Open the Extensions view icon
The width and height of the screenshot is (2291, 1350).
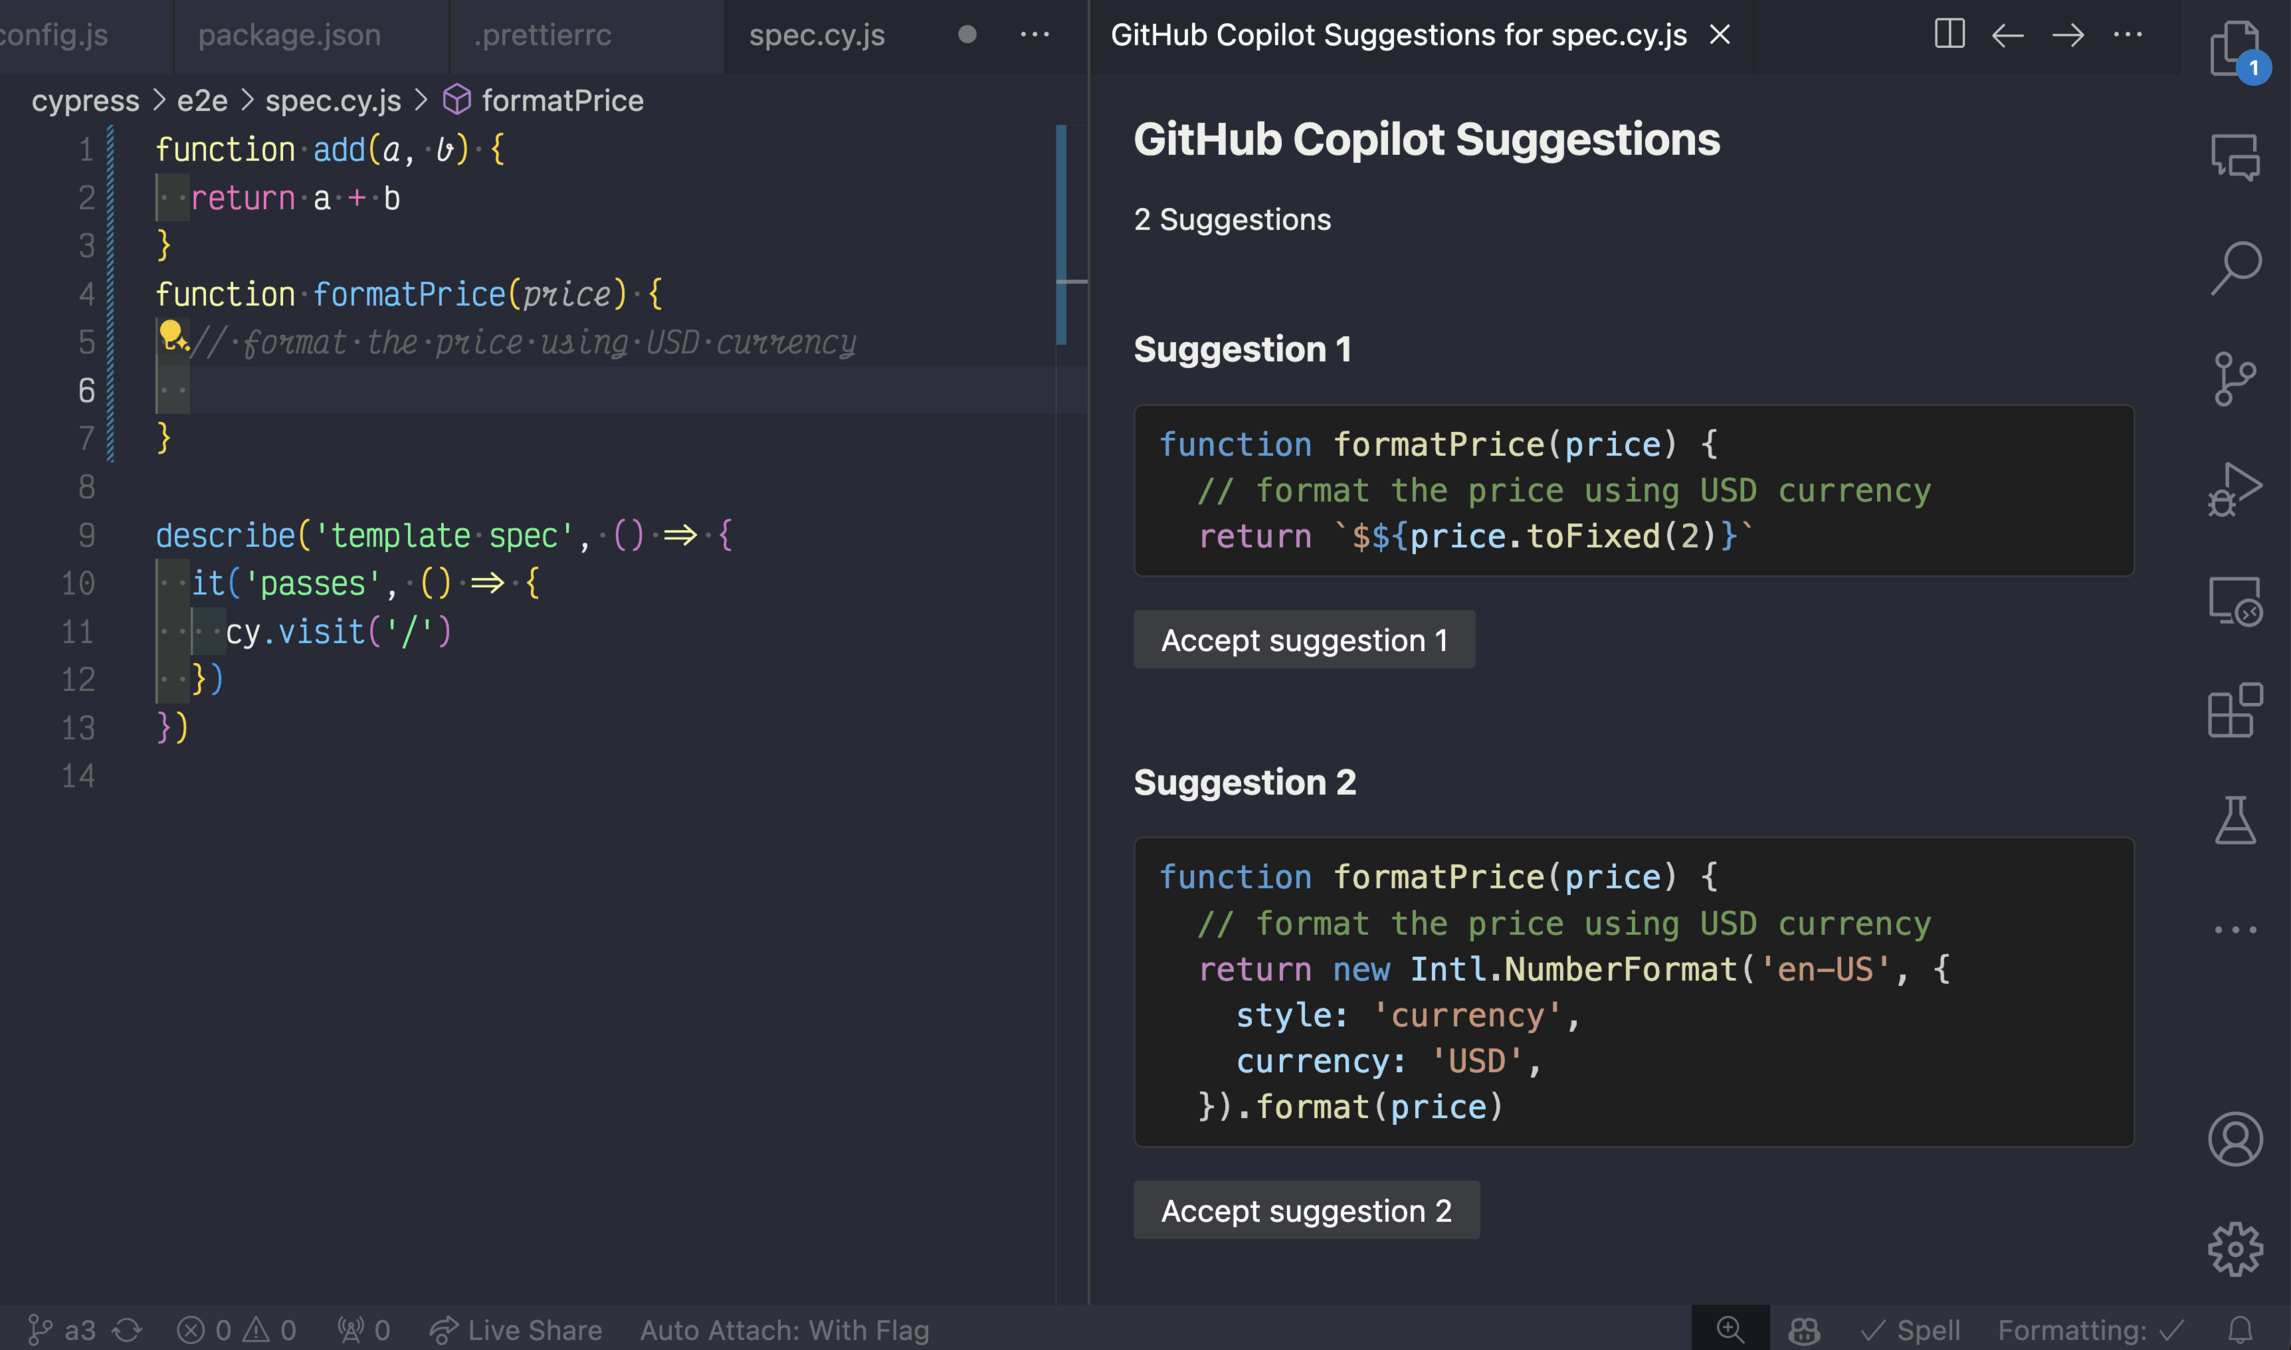tap(2234, 710)
